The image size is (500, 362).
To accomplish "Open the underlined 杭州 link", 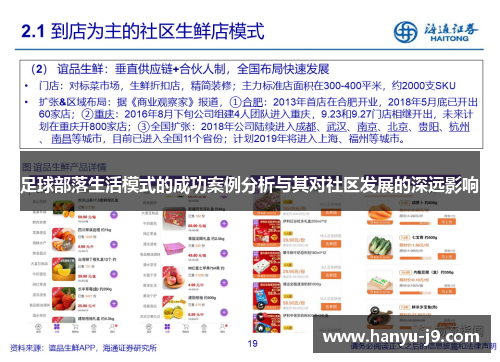I will (x=459, y=127).
